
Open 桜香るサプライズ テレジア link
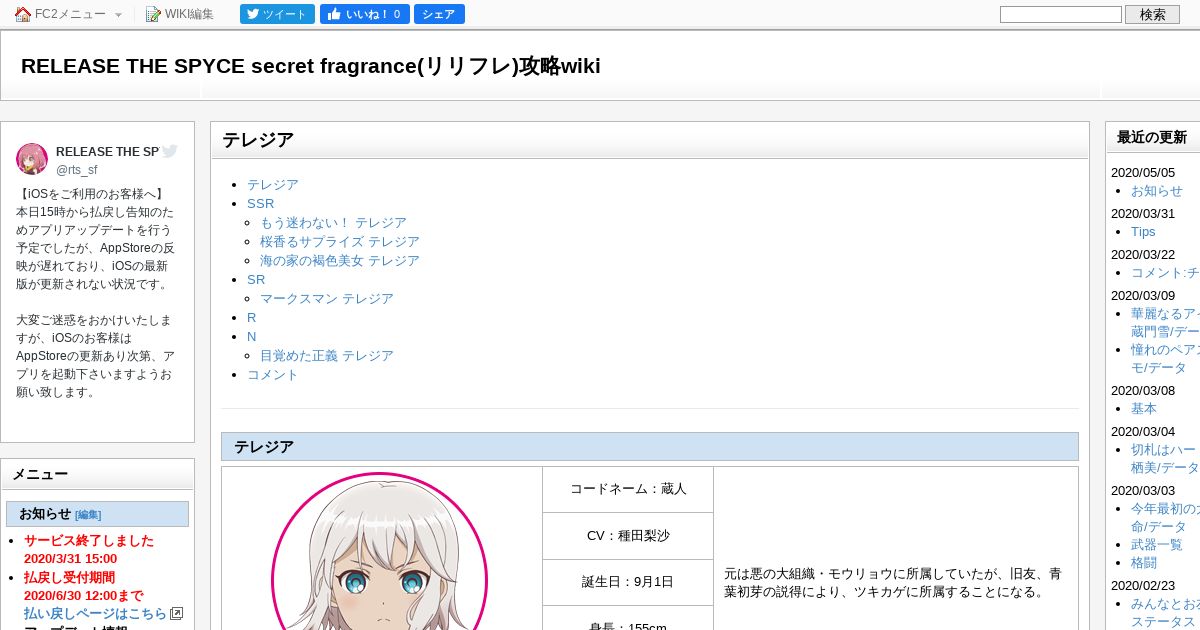pyautogui.click(x=340, y=242)
